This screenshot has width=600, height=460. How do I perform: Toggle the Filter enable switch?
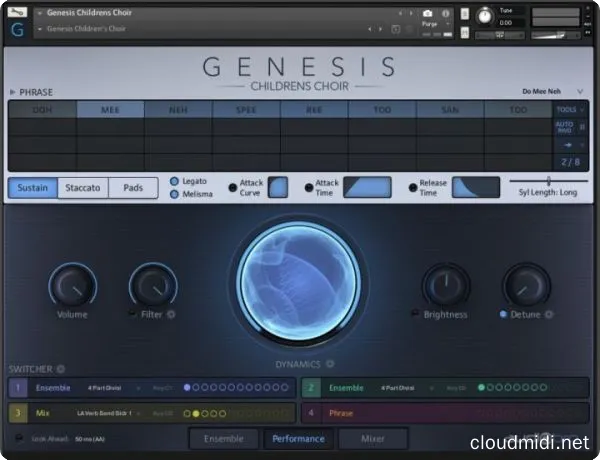[132, 314]
